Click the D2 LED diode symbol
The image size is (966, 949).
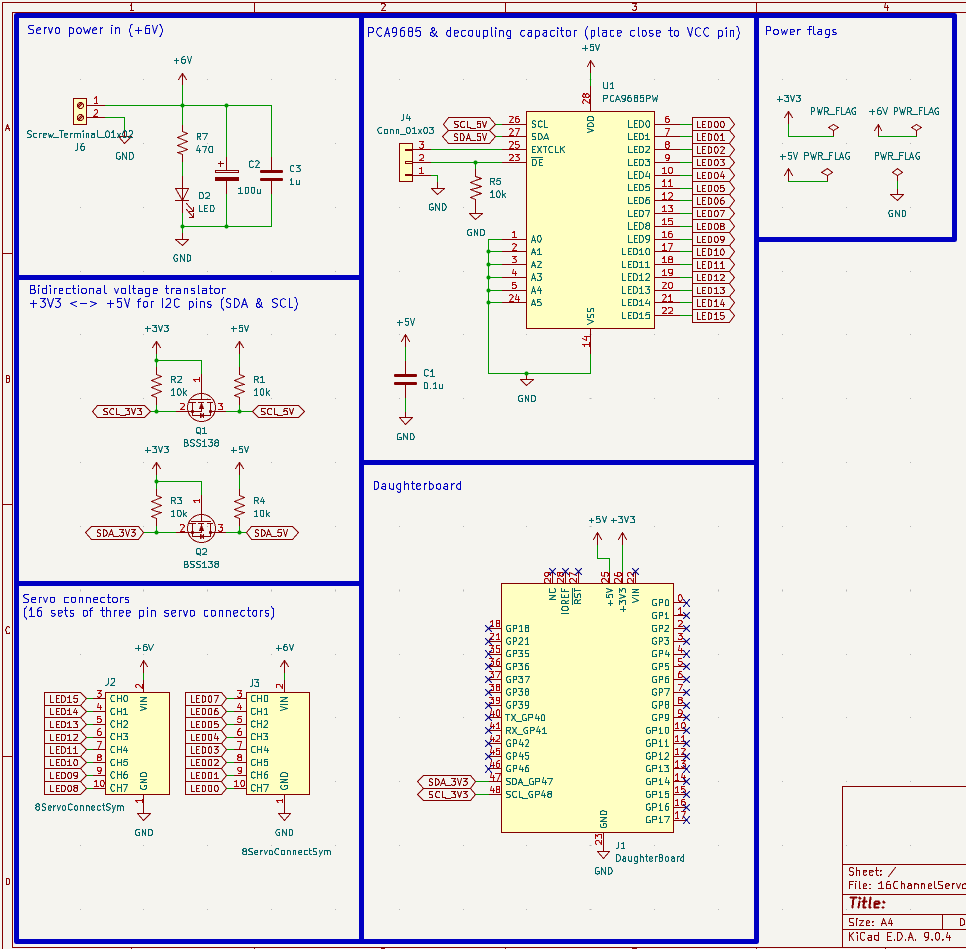(x=182, y=195)
